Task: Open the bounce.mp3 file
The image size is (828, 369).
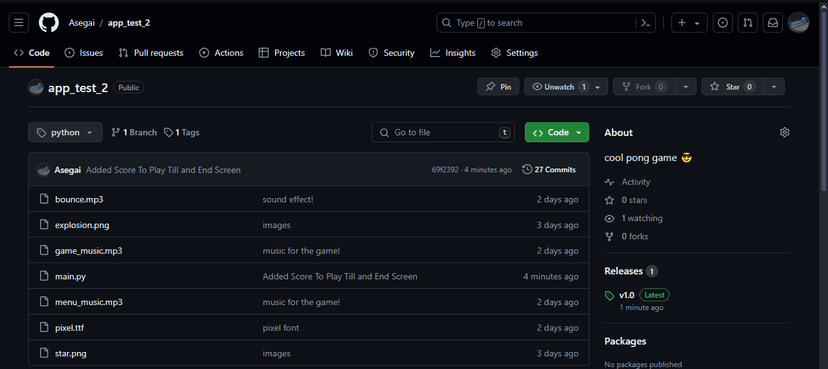Action: (x=79, y=200)
